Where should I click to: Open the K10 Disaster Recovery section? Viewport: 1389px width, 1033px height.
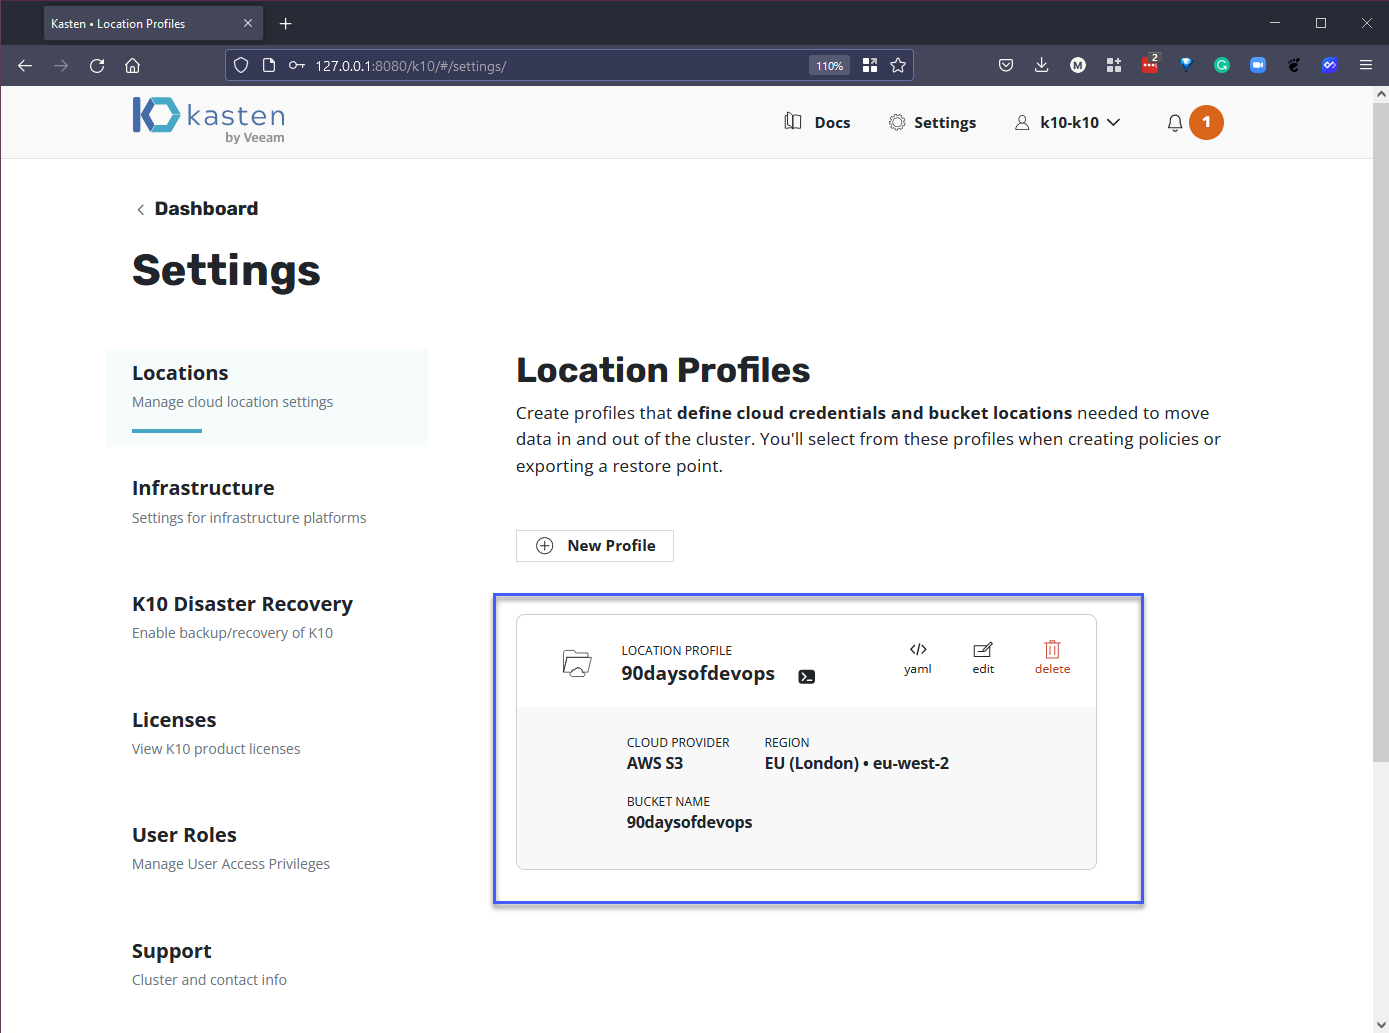242,604
